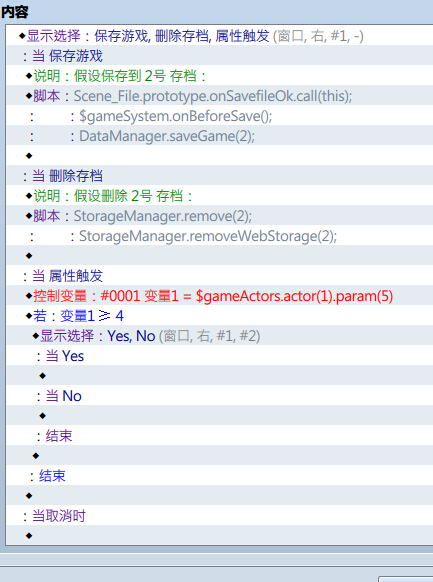Select the '当 No' branch row

pyautogui.click(x=220, y=396)
